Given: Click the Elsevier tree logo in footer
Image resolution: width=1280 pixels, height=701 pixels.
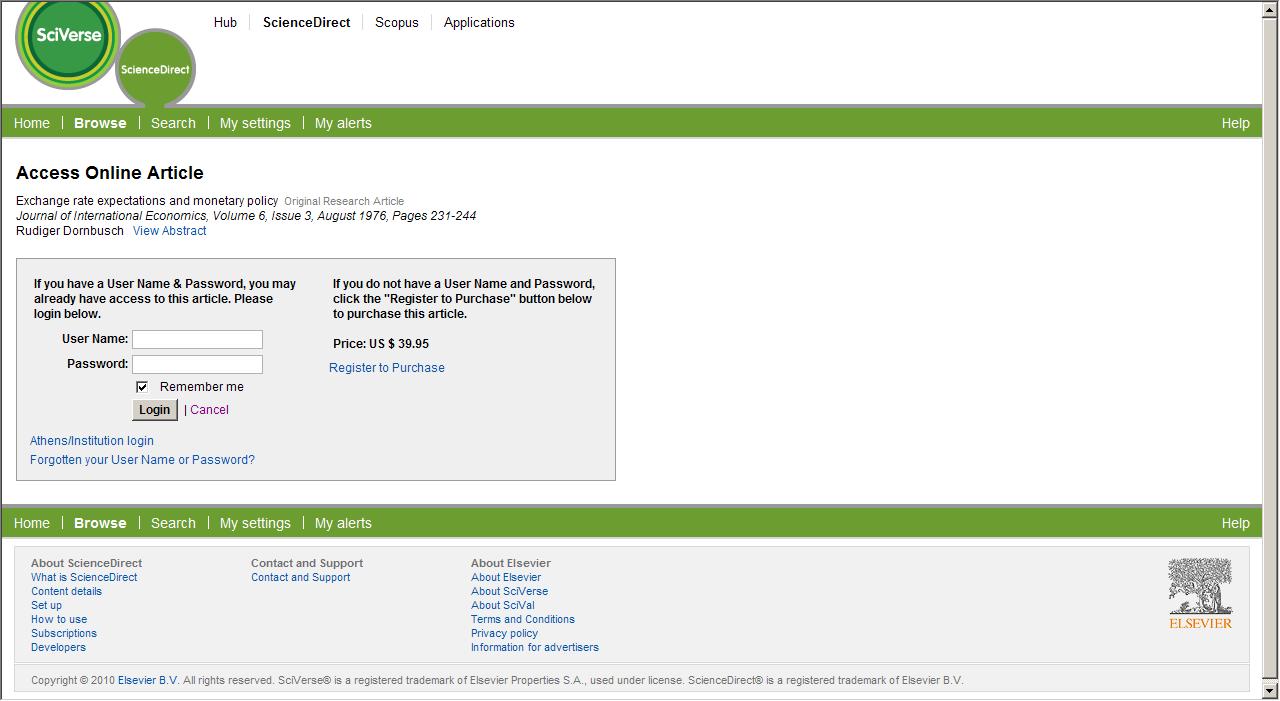Looking at the screenshot, I should [1200, 594].
